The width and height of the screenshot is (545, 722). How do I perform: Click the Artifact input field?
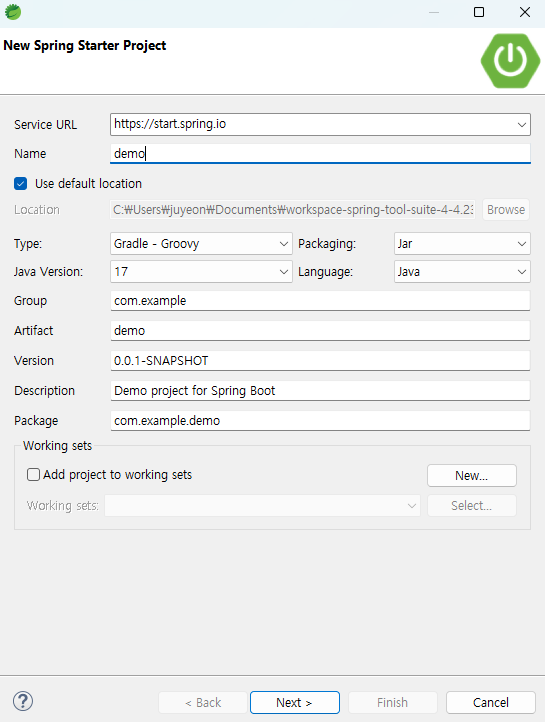tap(320, 331)
